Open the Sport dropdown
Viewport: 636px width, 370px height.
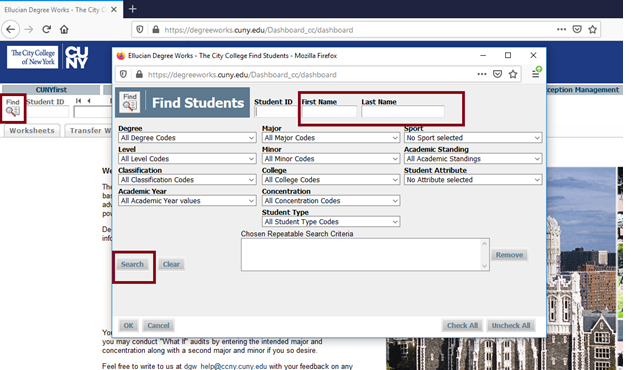point(473,138)
